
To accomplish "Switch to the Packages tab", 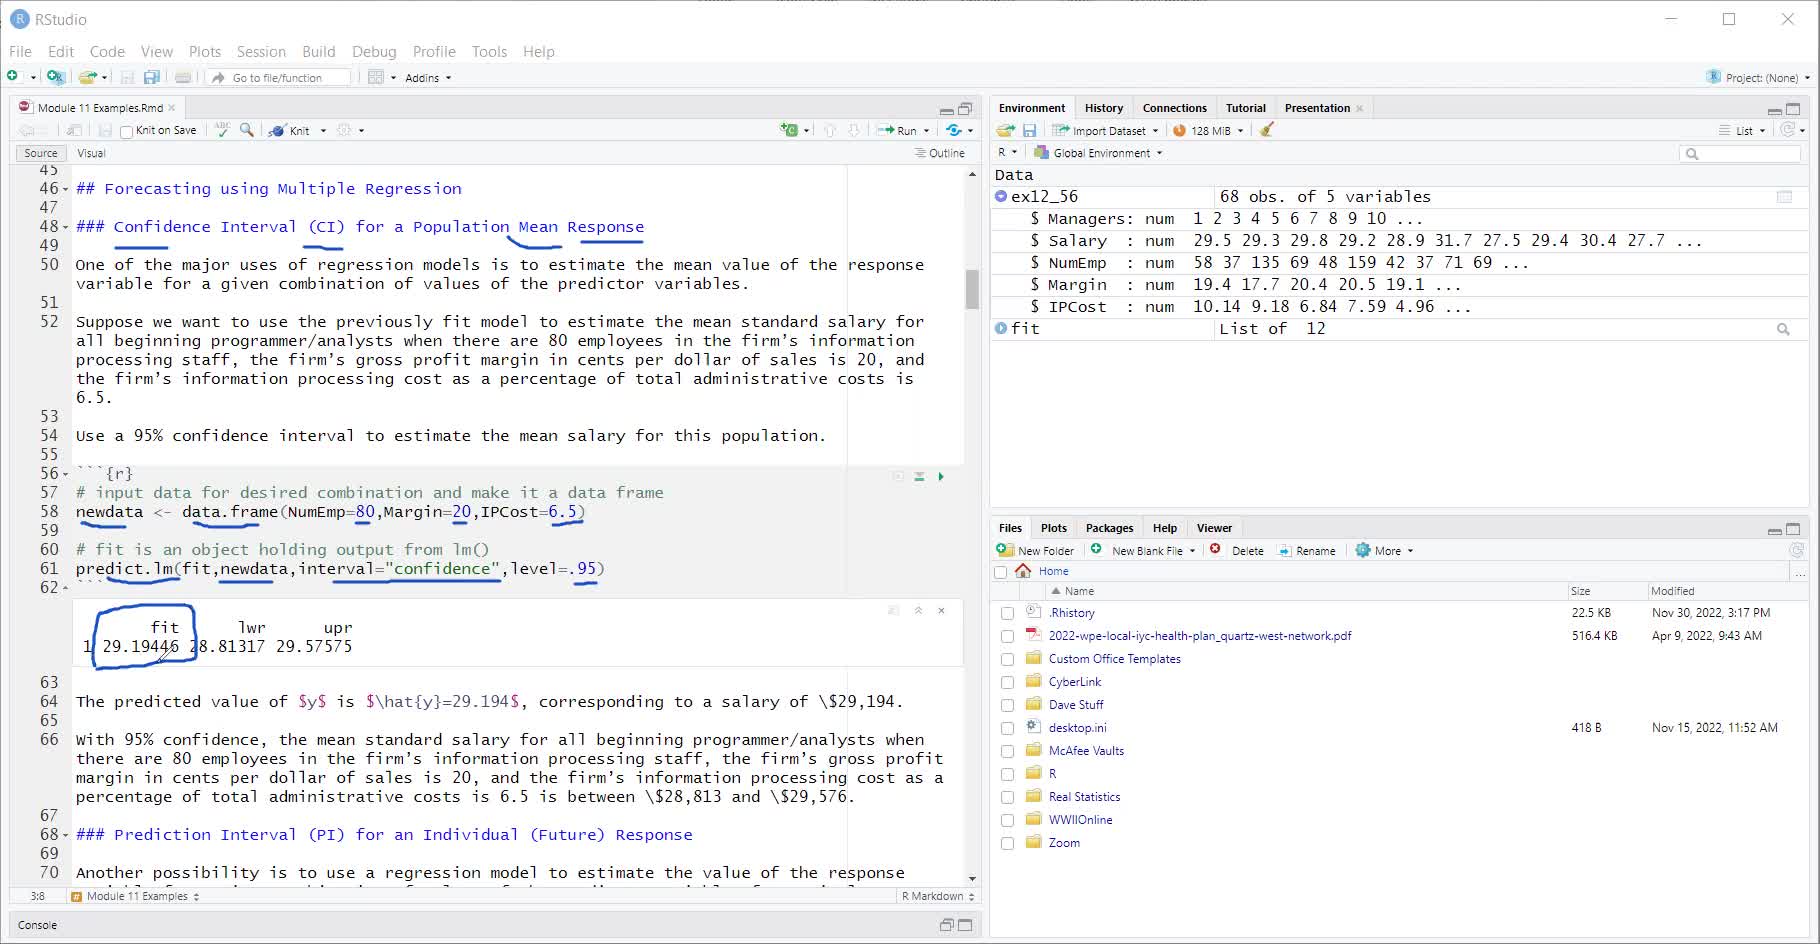I will coord(1109,528).
